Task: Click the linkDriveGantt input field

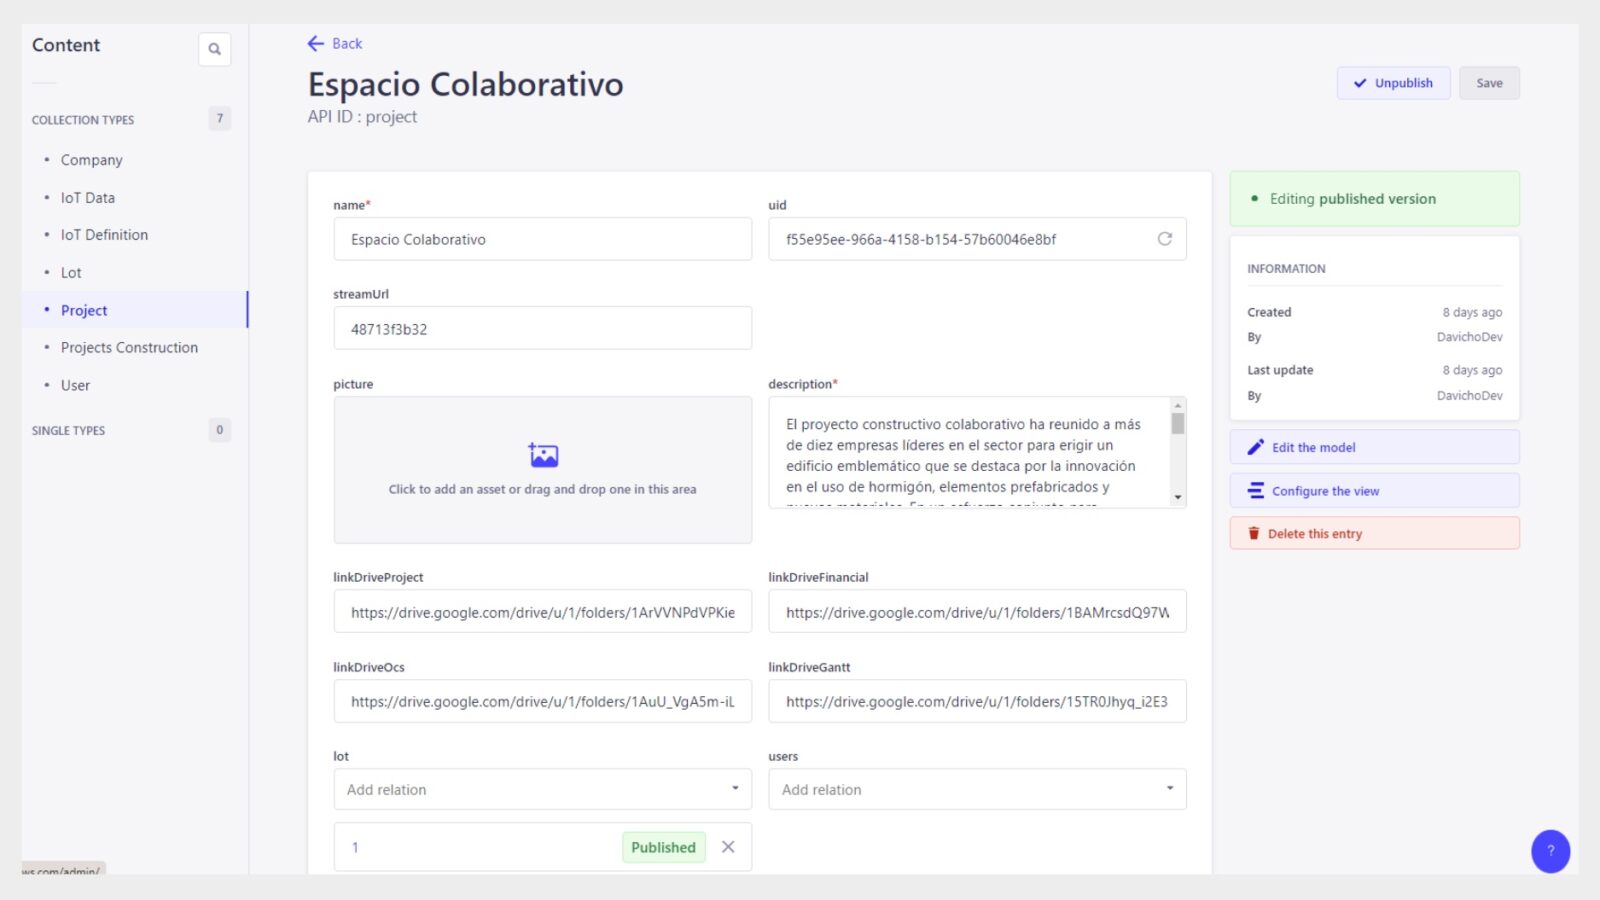Action: [976, 702]
